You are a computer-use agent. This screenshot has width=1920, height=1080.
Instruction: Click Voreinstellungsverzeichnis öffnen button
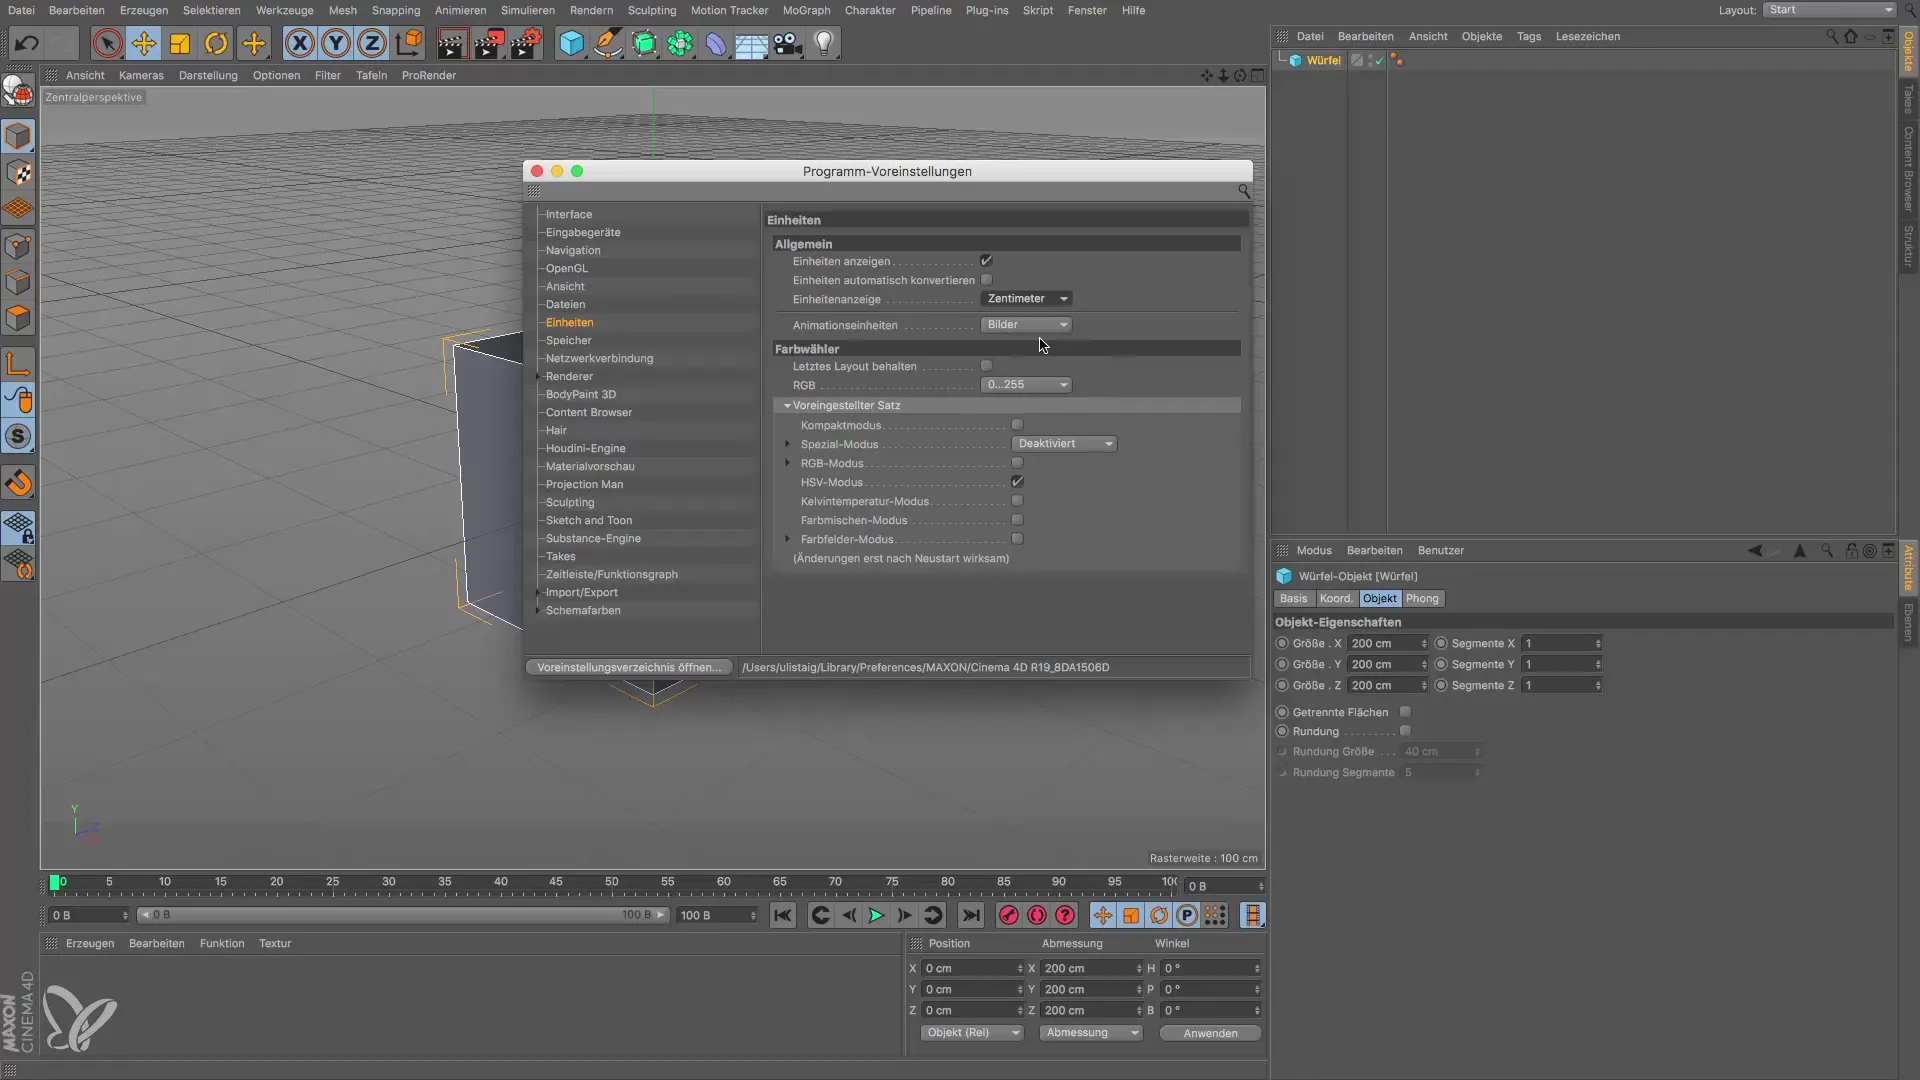point(629,668)
